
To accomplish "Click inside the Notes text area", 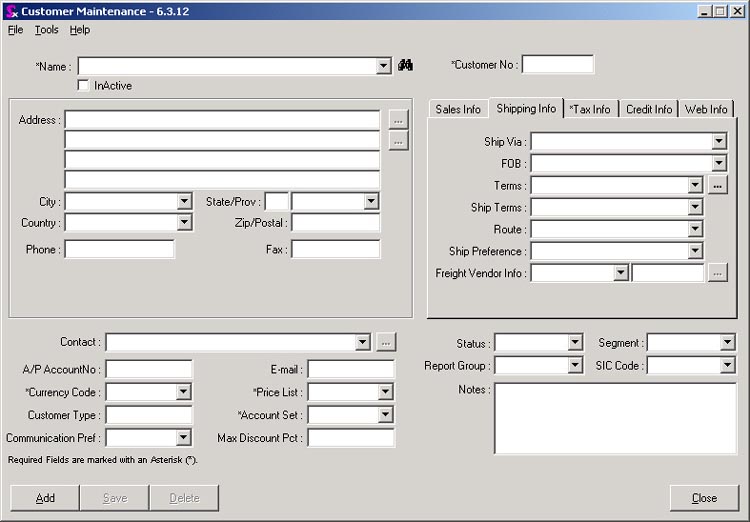I will click(x=615, y=417).
